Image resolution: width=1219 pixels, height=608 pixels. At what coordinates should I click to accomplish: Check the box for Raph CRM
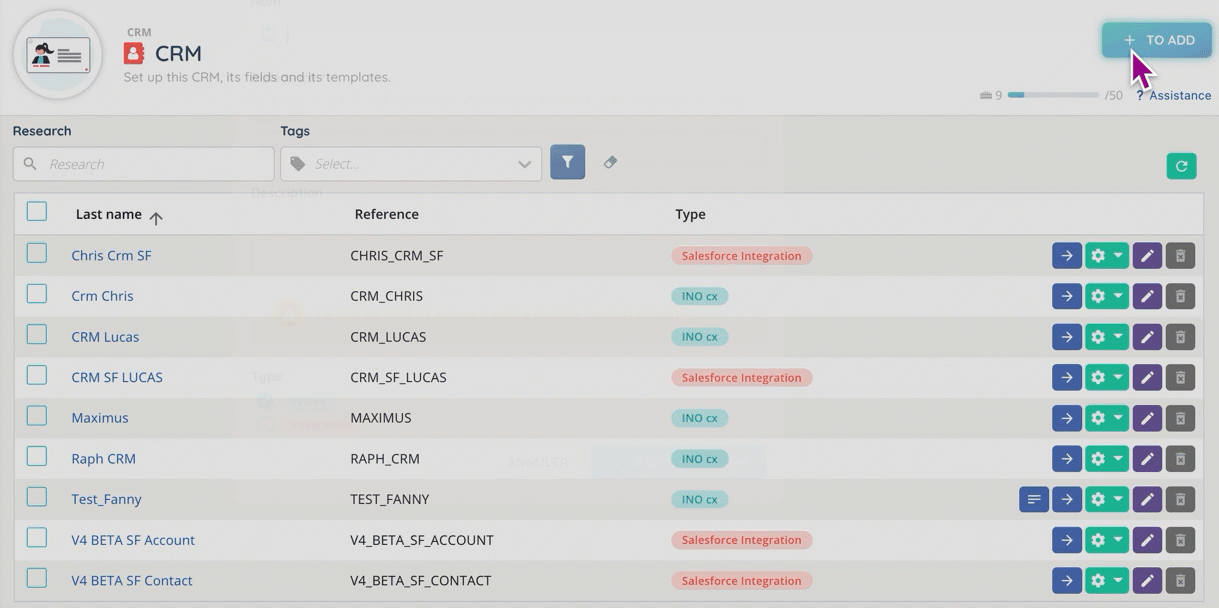click(37, 457)
